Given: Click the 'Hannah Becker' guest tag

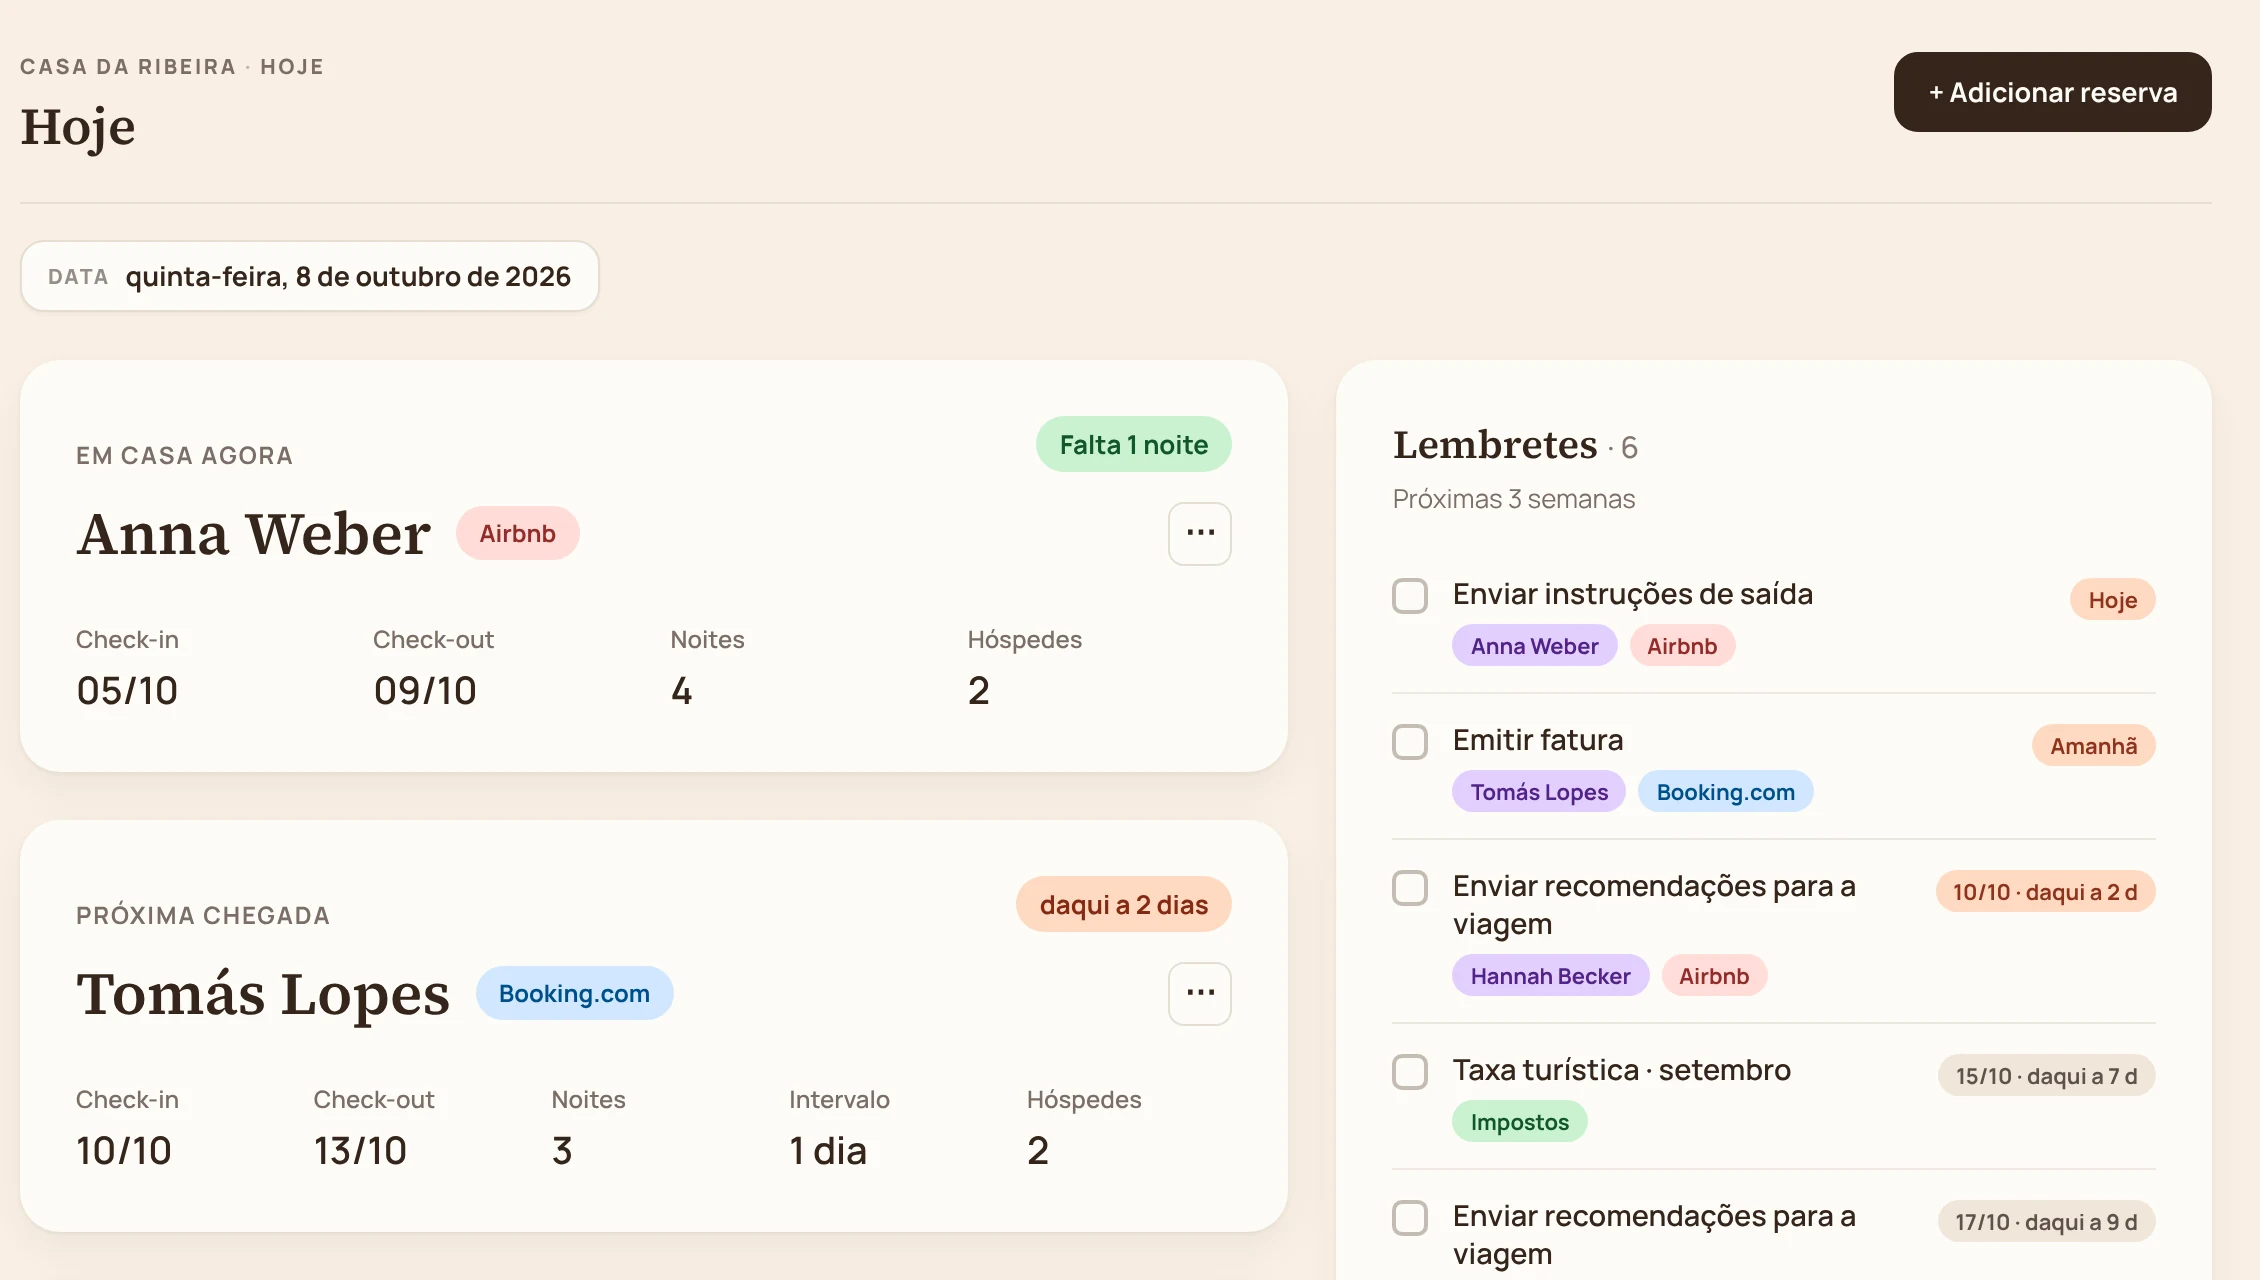Looking at the screenshot, I should click(x=1550, y=976).
